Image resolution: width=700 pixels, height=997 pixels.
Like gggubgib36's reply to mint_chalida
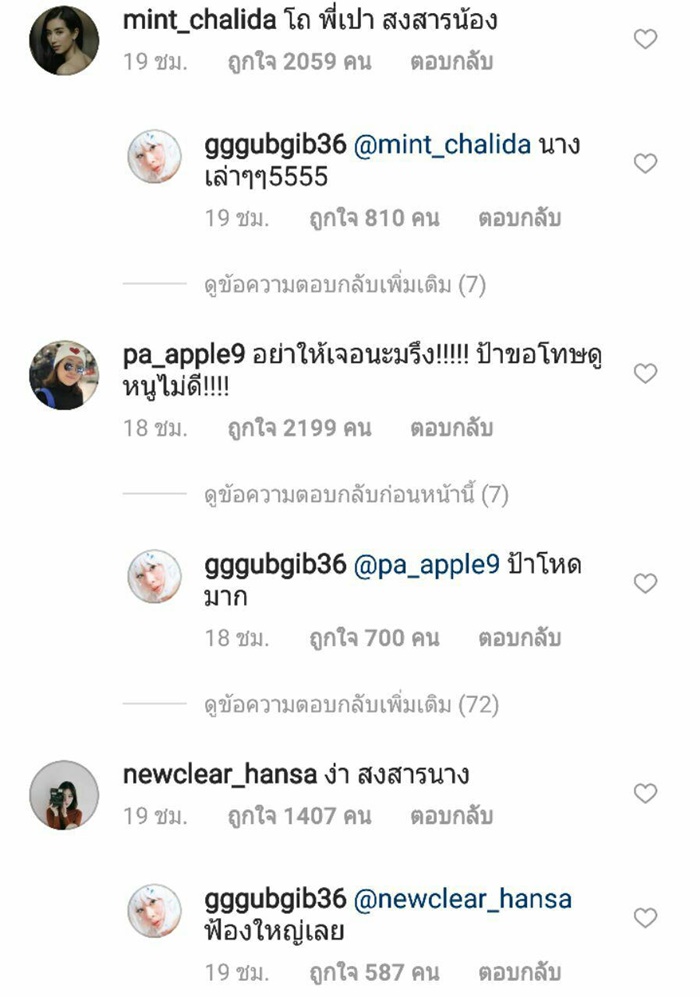click(645, 163)
